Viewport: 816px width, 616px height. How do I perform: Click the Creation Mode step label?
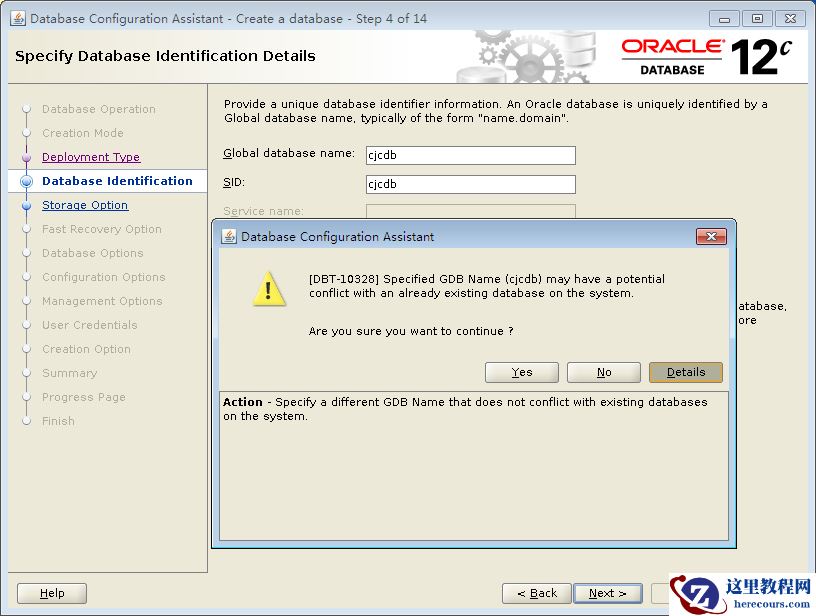83,133
